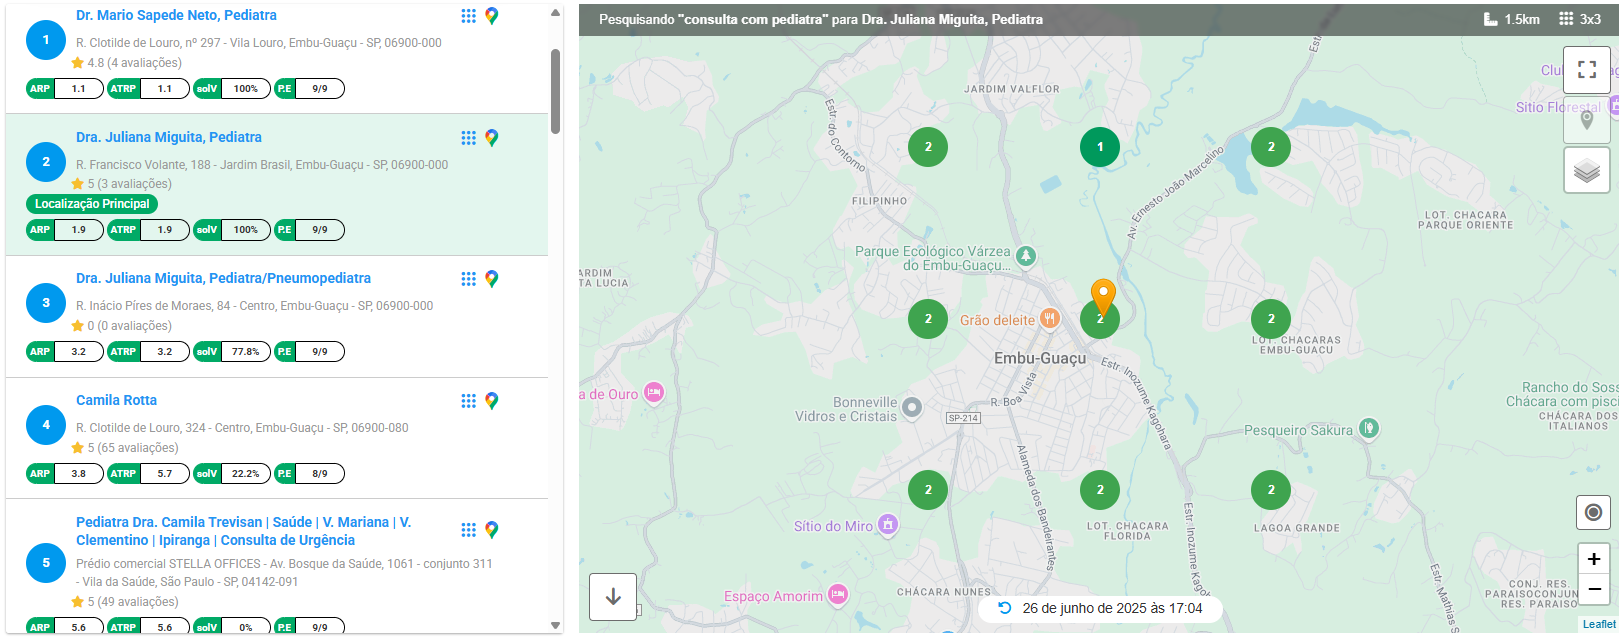Screen dimensions: 1619x637
Task: Toggle the circular target button on map
Action: (1593, 513)
